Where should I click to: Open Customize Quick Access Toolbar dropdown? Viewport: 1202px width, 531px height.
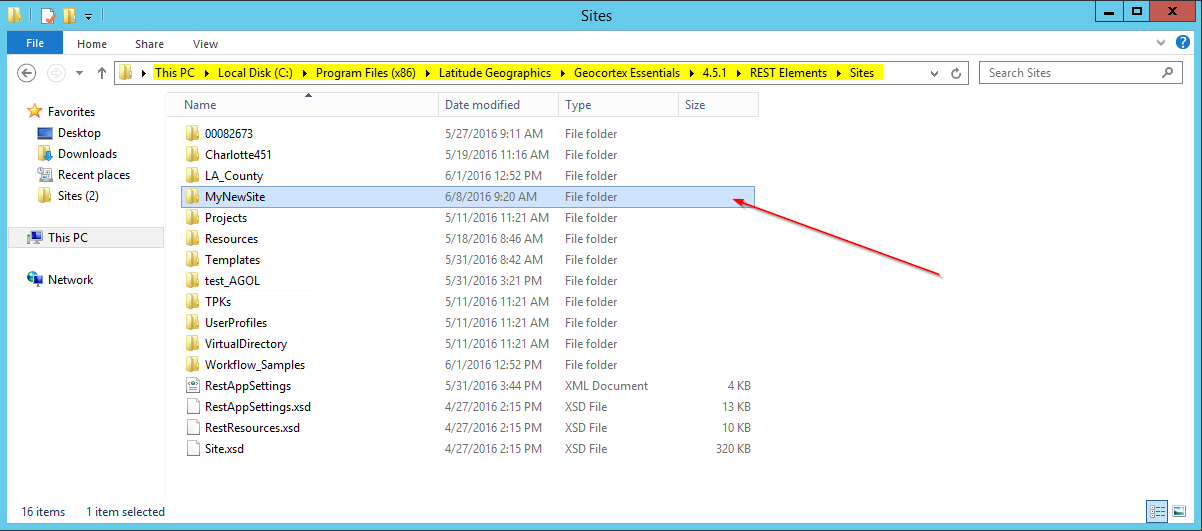click(89, 17)
